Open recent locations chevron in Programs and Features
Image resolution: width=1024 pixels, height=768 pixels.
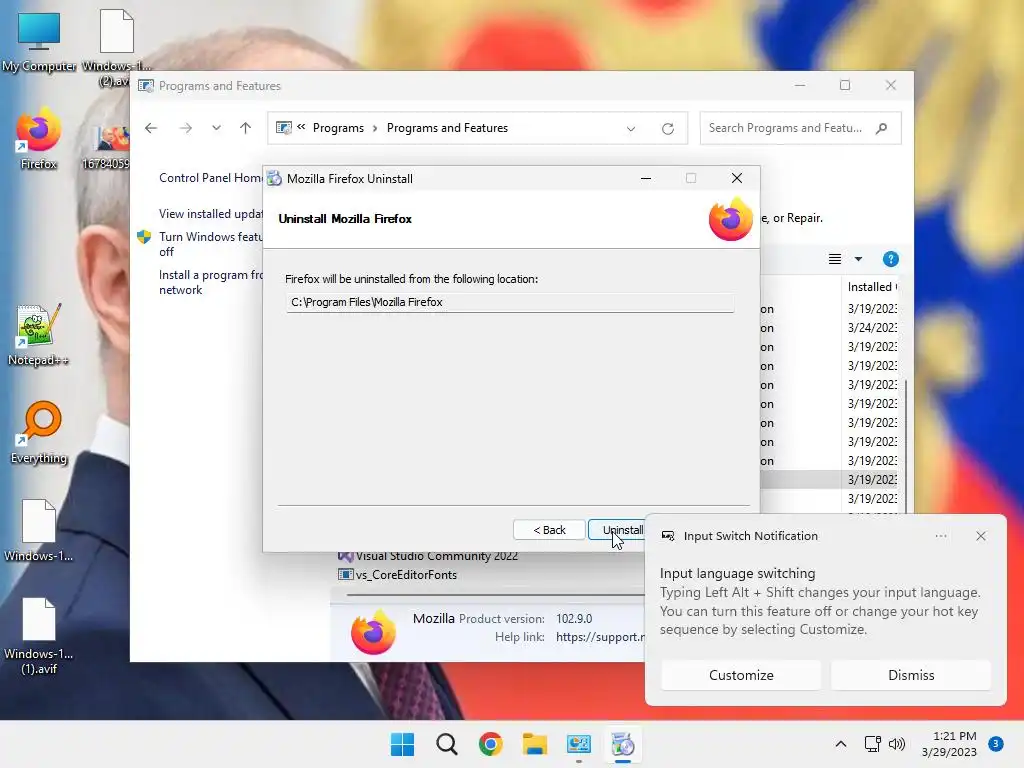click(216, 128)
